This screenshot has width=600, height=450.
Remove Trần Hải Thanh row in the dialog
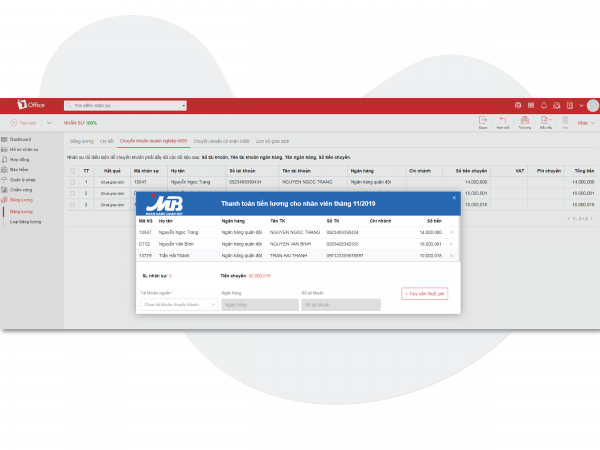452,255
